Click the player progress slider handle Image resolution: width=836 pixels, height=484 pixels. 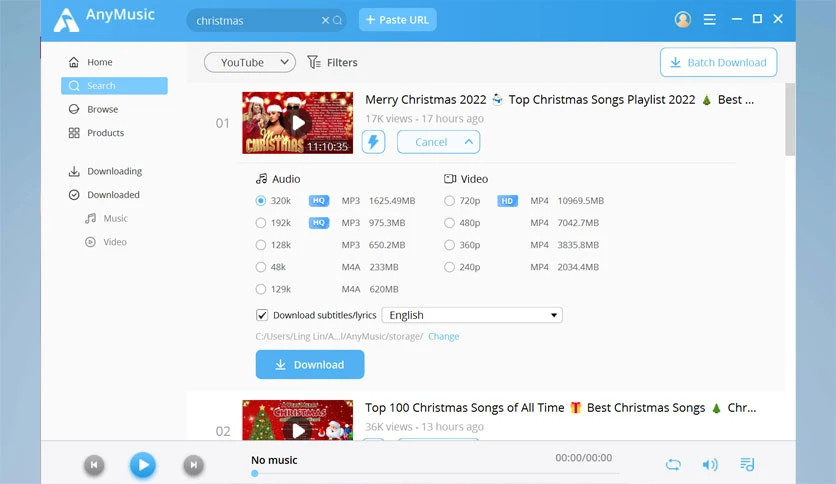pos(255,473)
